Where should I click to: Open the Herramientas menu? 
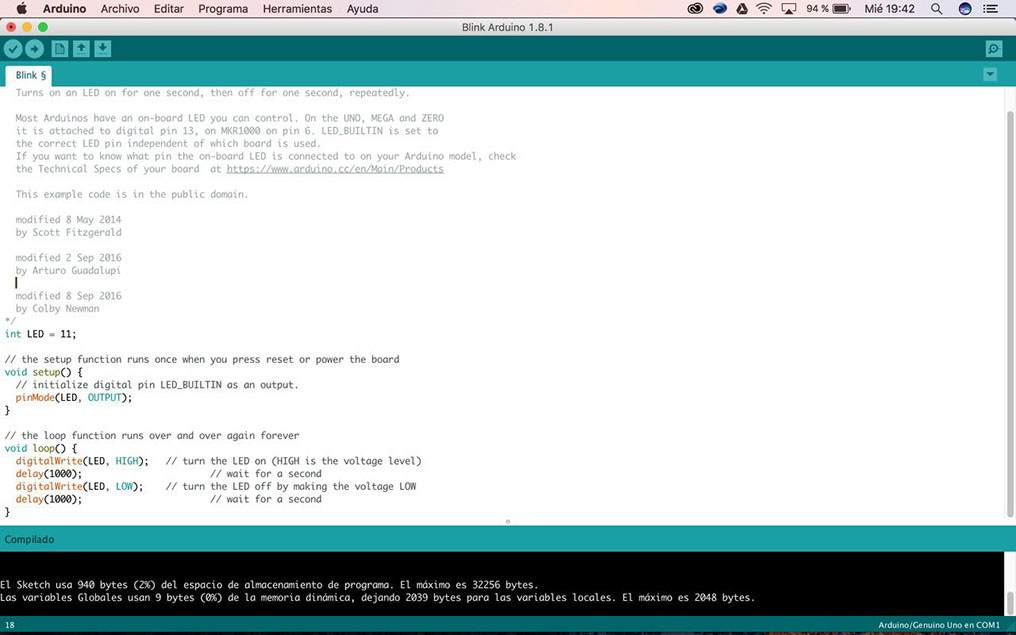[x=297, y=8]
